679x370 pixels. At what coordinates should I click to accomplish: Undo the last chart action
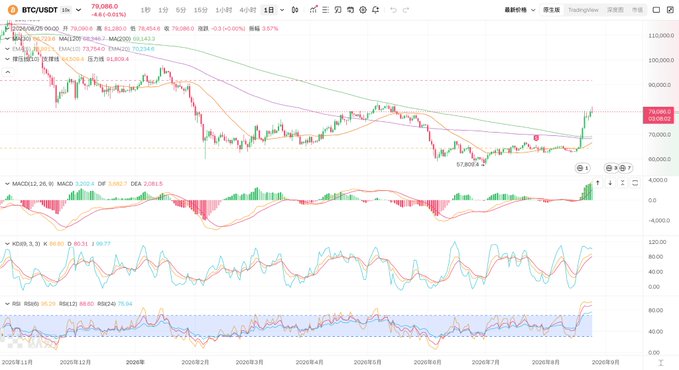pos(393,10)
